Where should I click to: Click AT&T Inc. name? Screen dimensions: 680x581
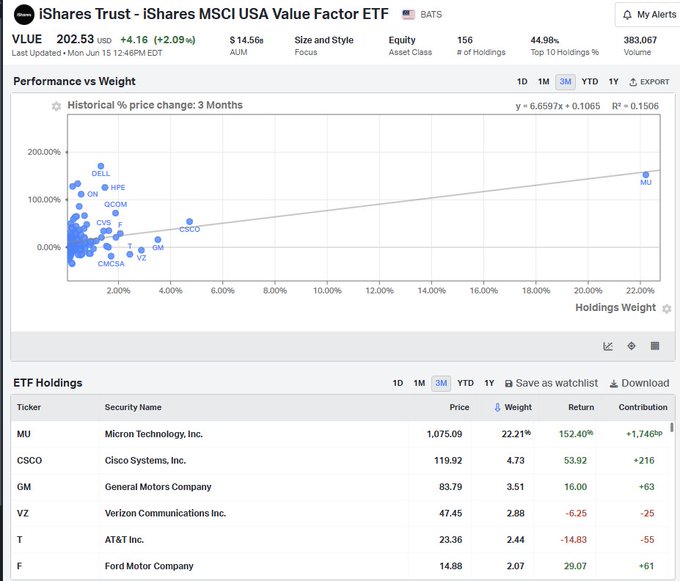point(124,540)
